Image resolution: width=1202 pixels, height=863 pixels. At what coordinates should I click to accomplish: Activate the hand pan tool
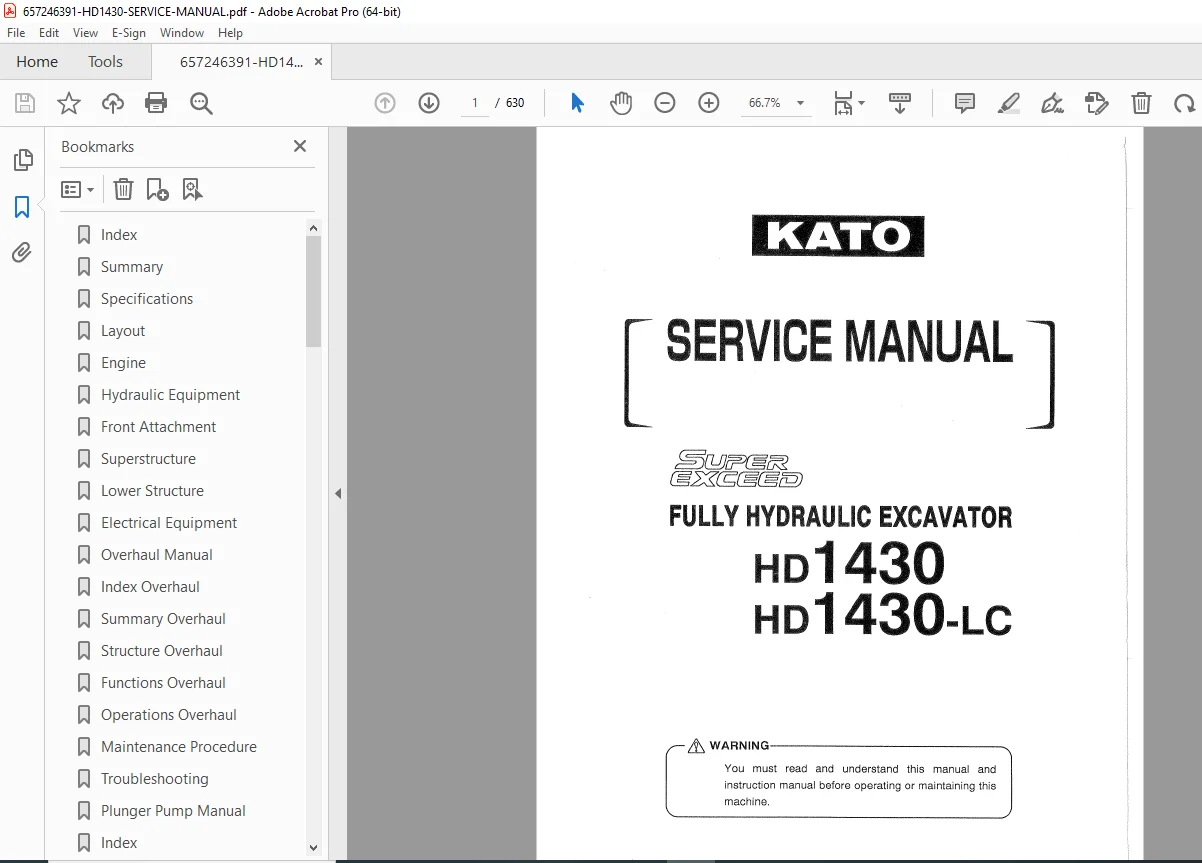coord(621,103)
